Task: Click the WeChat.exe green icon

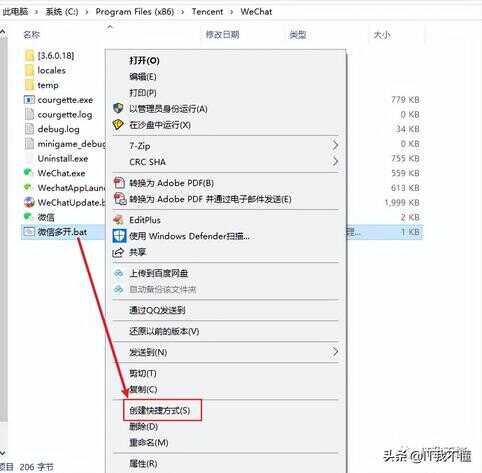Action: pos(28,172)
